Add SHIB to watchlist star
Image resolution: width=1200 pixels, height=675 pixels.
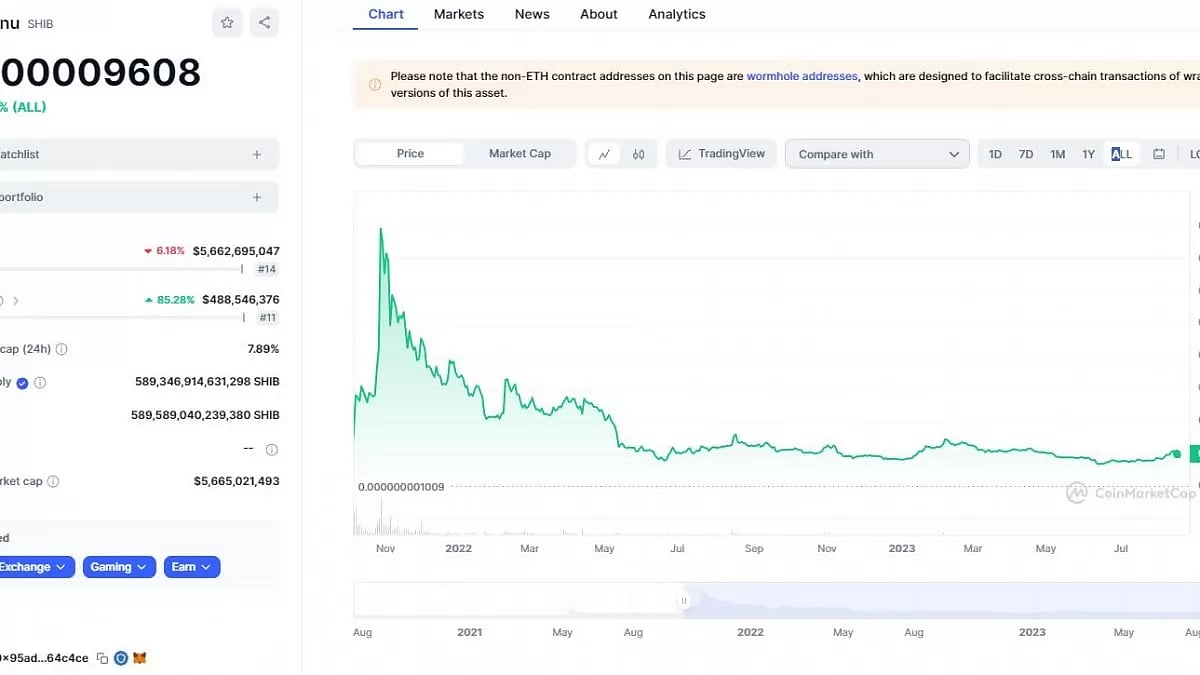[226, 21]
